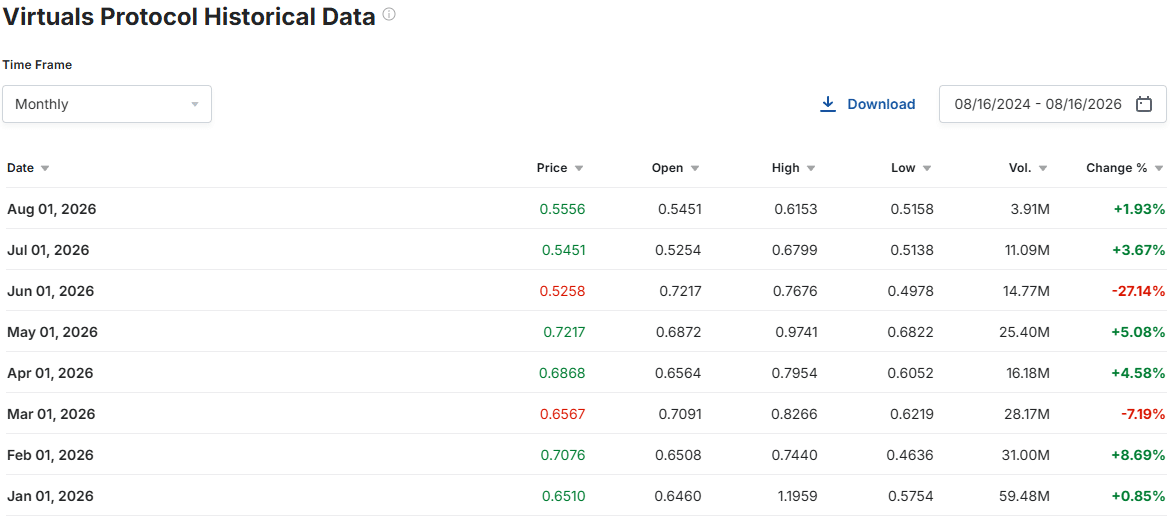Click the High column header label
Viewport: 1176px width, 516px height.
[x=785, y=168]
